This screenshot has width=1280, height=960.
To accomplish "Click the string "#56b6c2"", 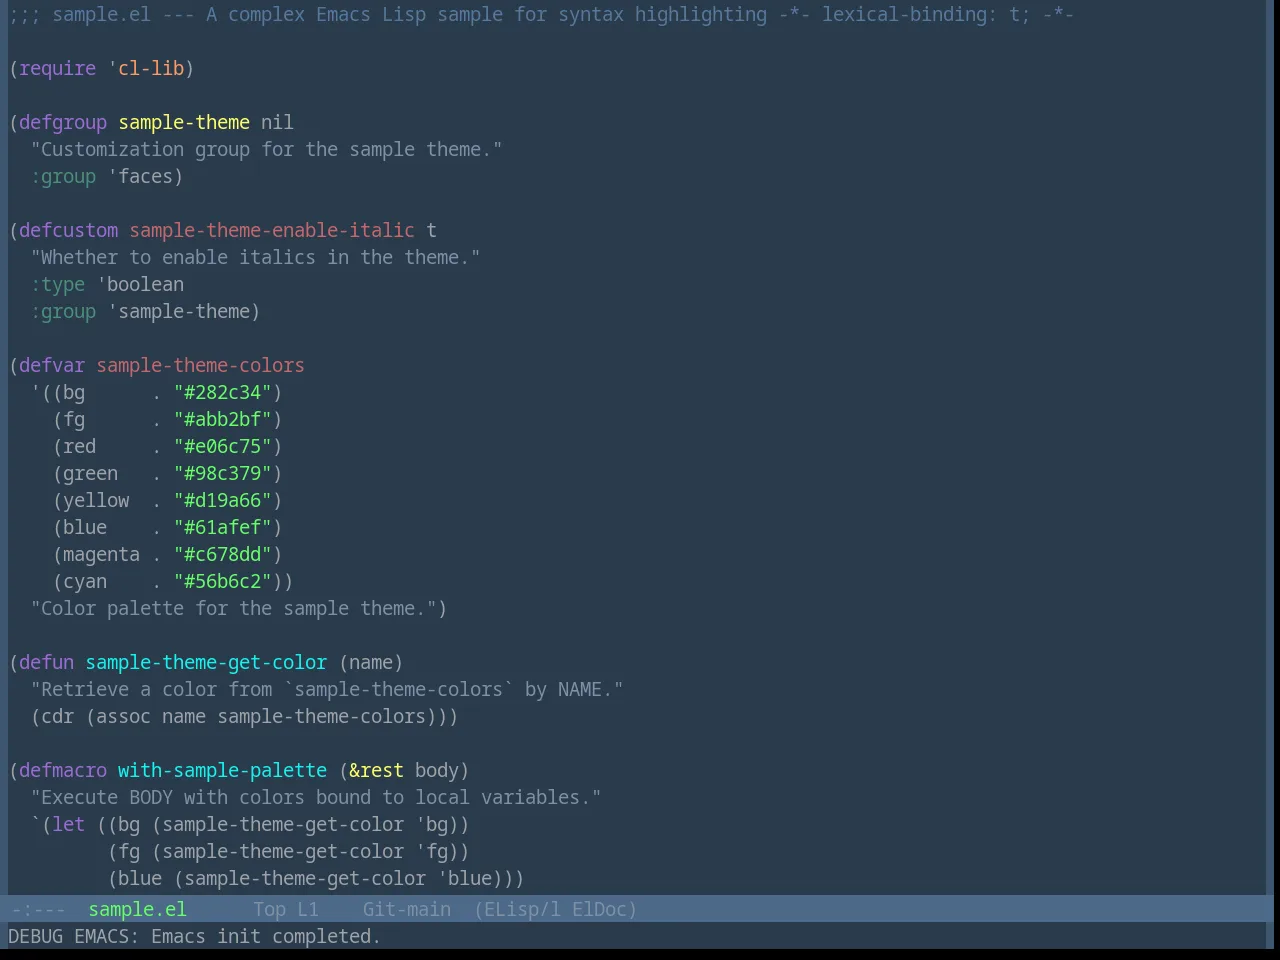I will [222, 581].
